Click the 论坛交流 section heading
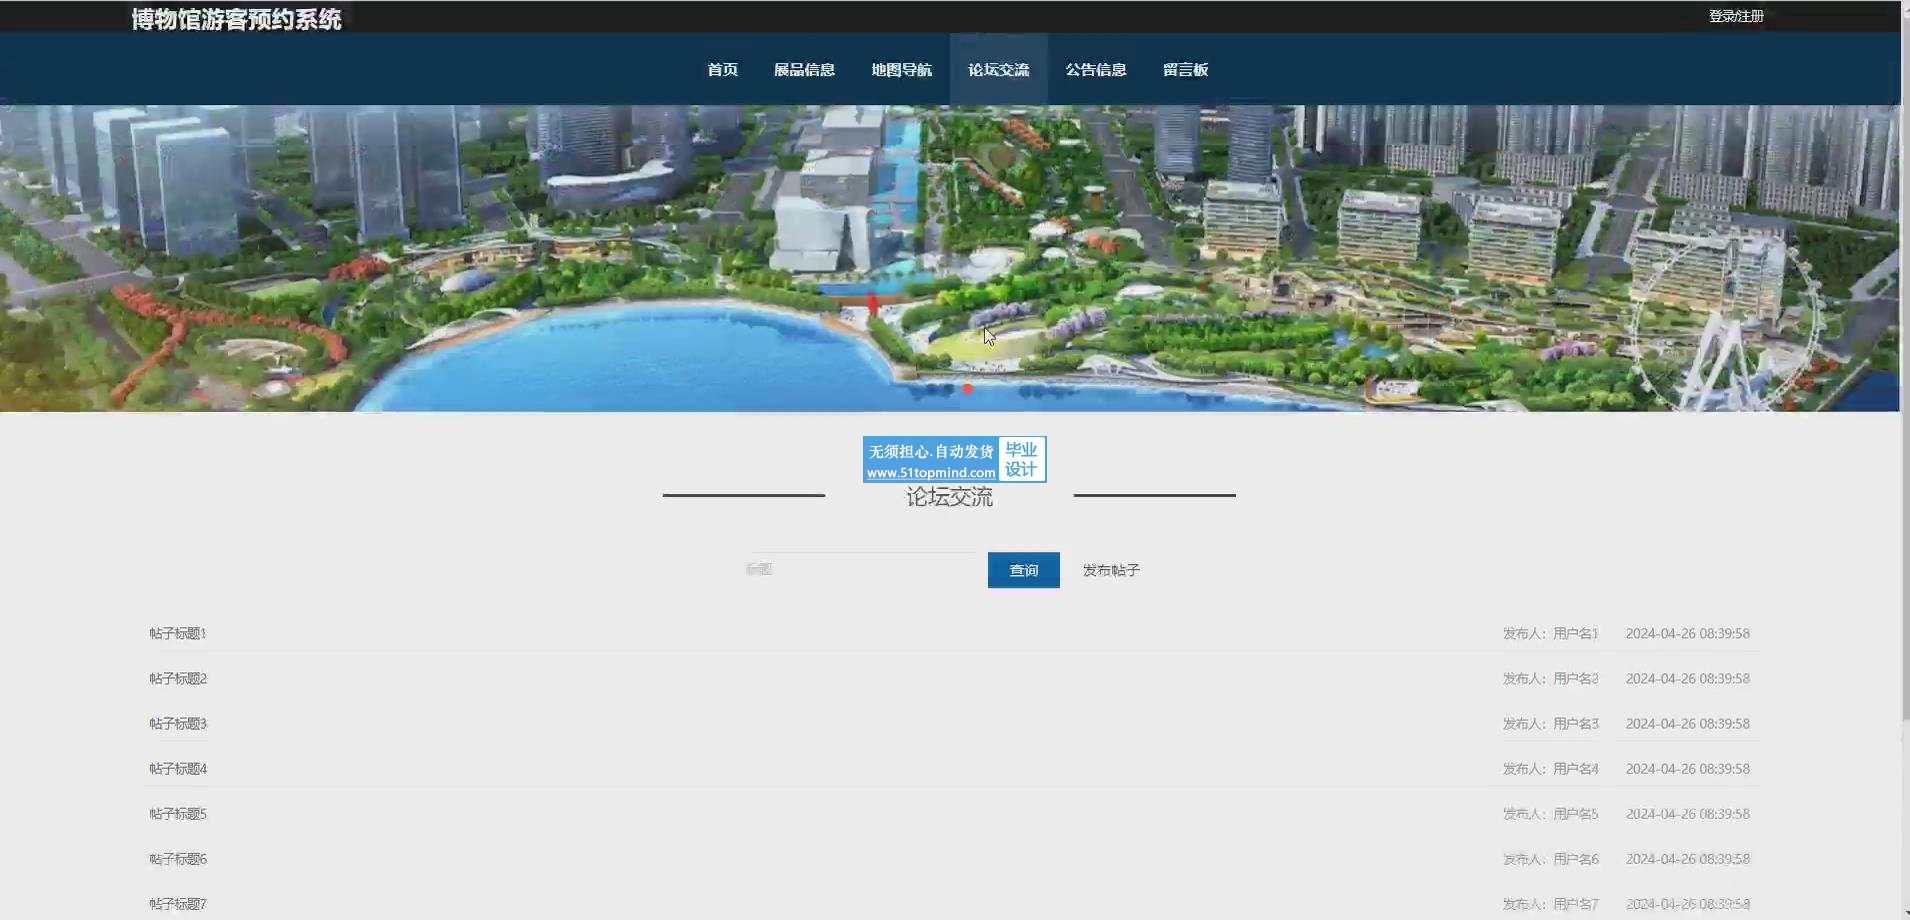 coord(949,497)
